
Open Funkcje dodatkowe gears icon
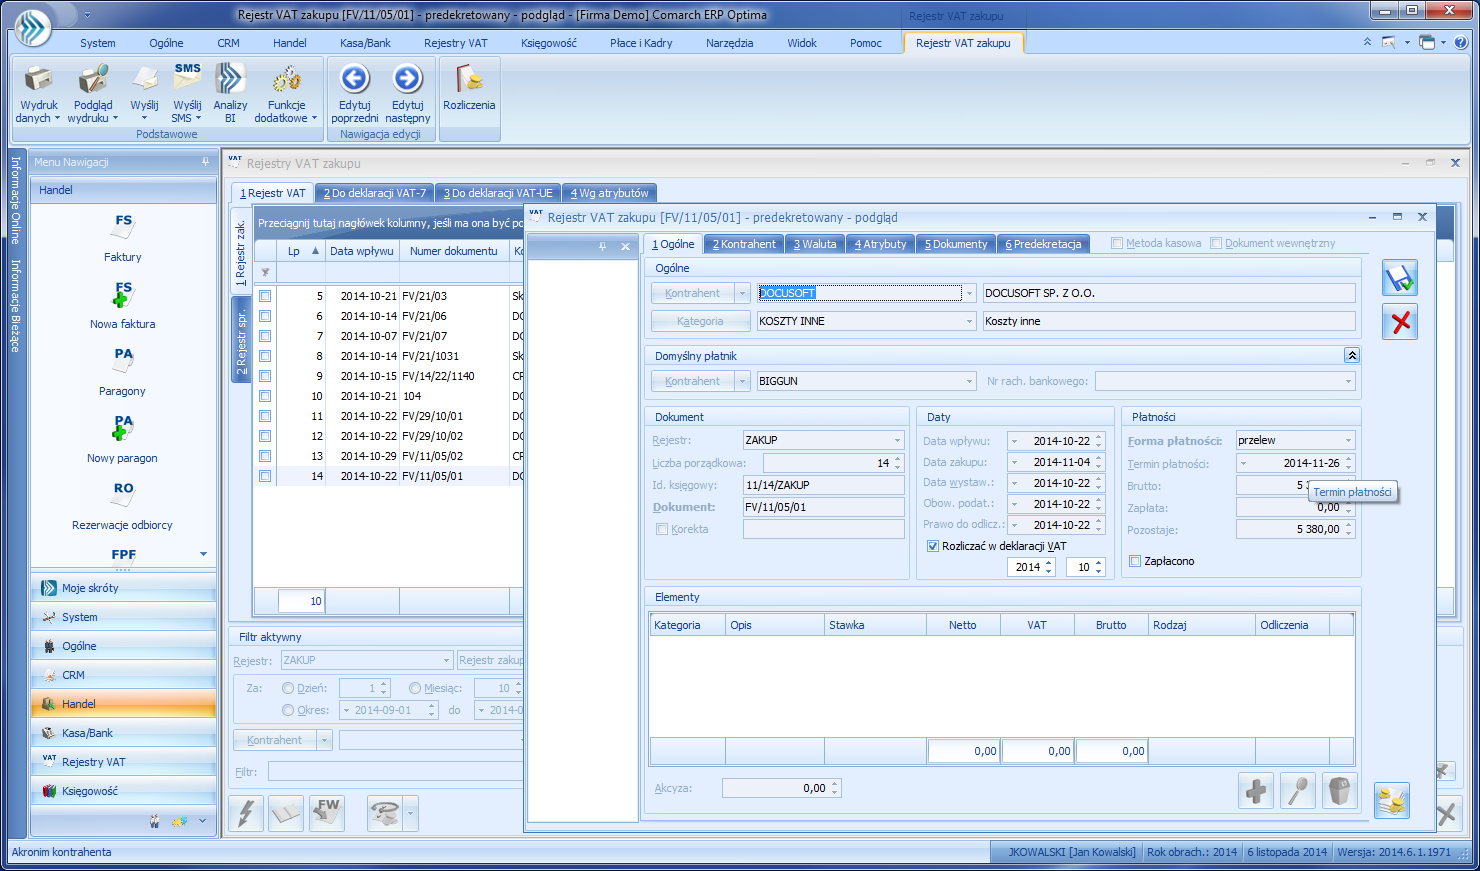286,80
